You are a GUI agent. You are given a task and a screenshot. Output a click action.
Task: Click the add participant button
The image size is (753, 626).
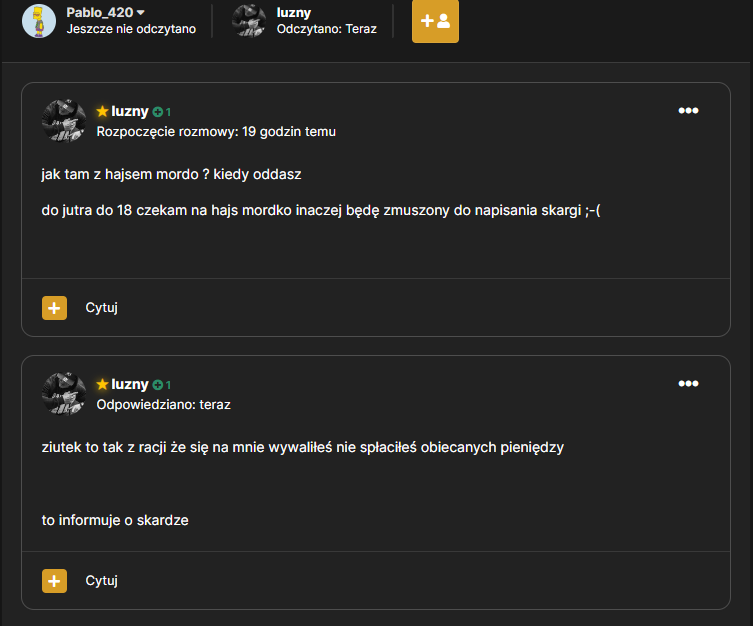[435, 21]
